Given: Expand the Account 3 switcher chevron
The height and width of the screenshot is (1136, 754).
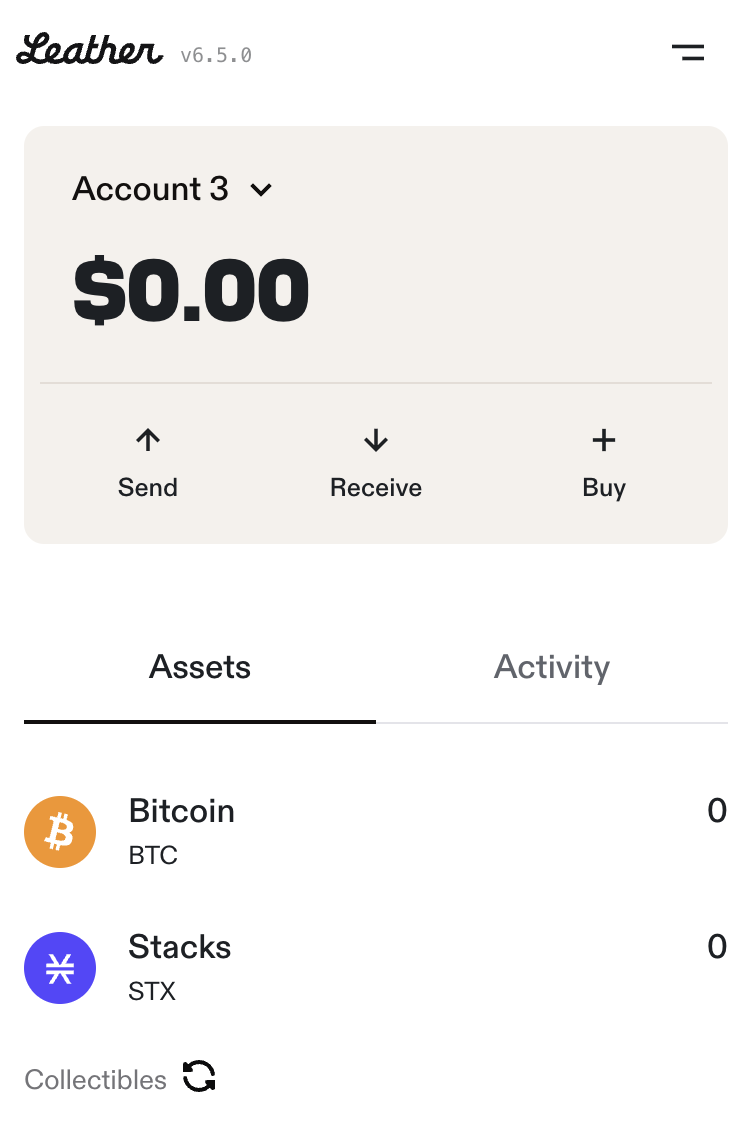Looking at the screenshot, I should tap(261, 190).
